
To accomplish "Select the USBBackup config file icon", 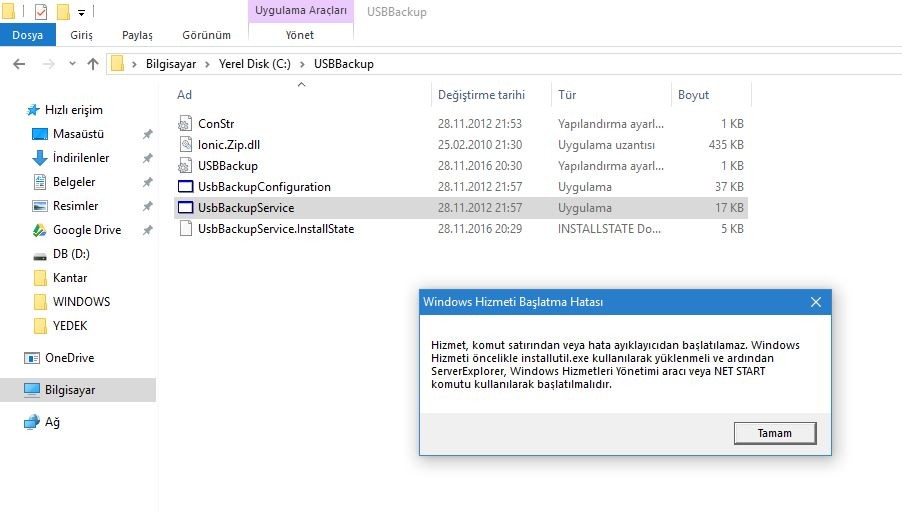I will [185, 166].
